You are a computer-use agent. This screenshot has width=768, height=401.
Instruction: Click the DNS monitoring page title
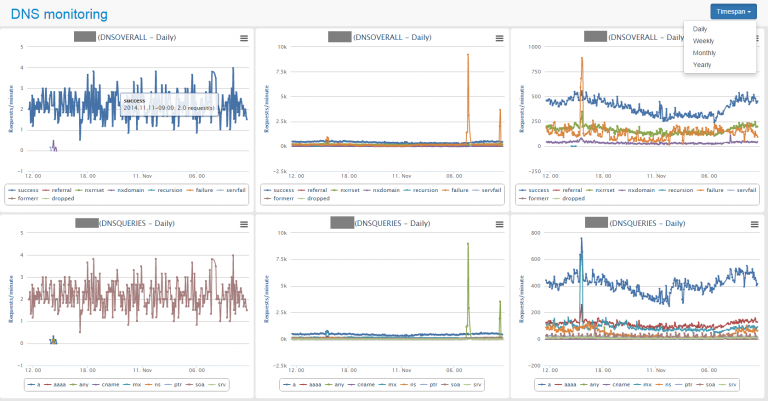click(x=59, y=14)
